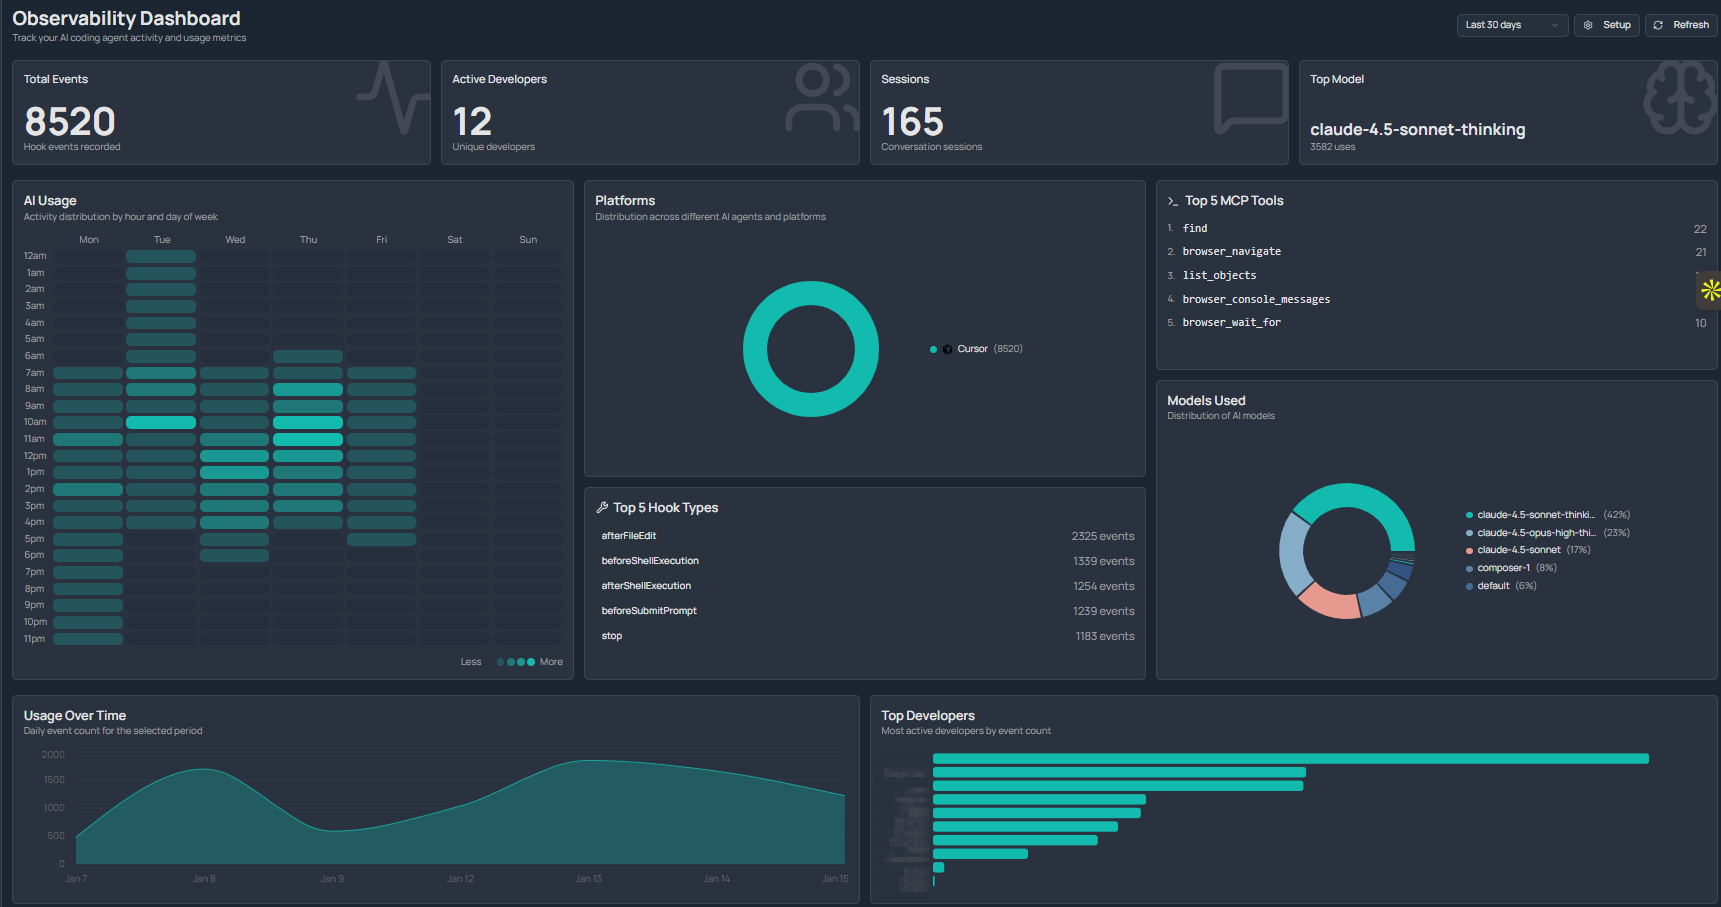Click the afterFileEdit hook row
The width and height of the screenshot is (1721, 907).
[x=867, y=536]
